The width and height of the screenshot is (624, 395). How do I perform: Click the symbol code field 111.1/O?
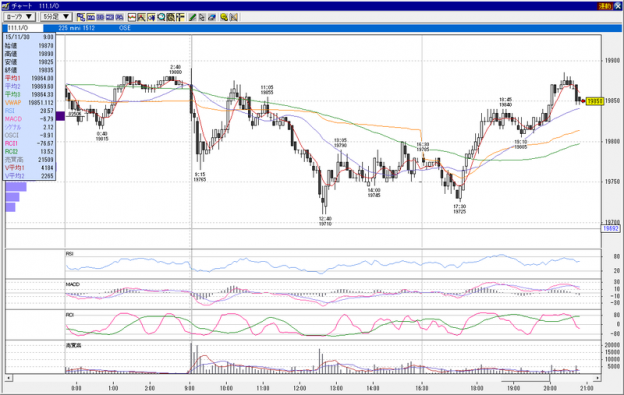pyautogui.click(x=23, y=28)
